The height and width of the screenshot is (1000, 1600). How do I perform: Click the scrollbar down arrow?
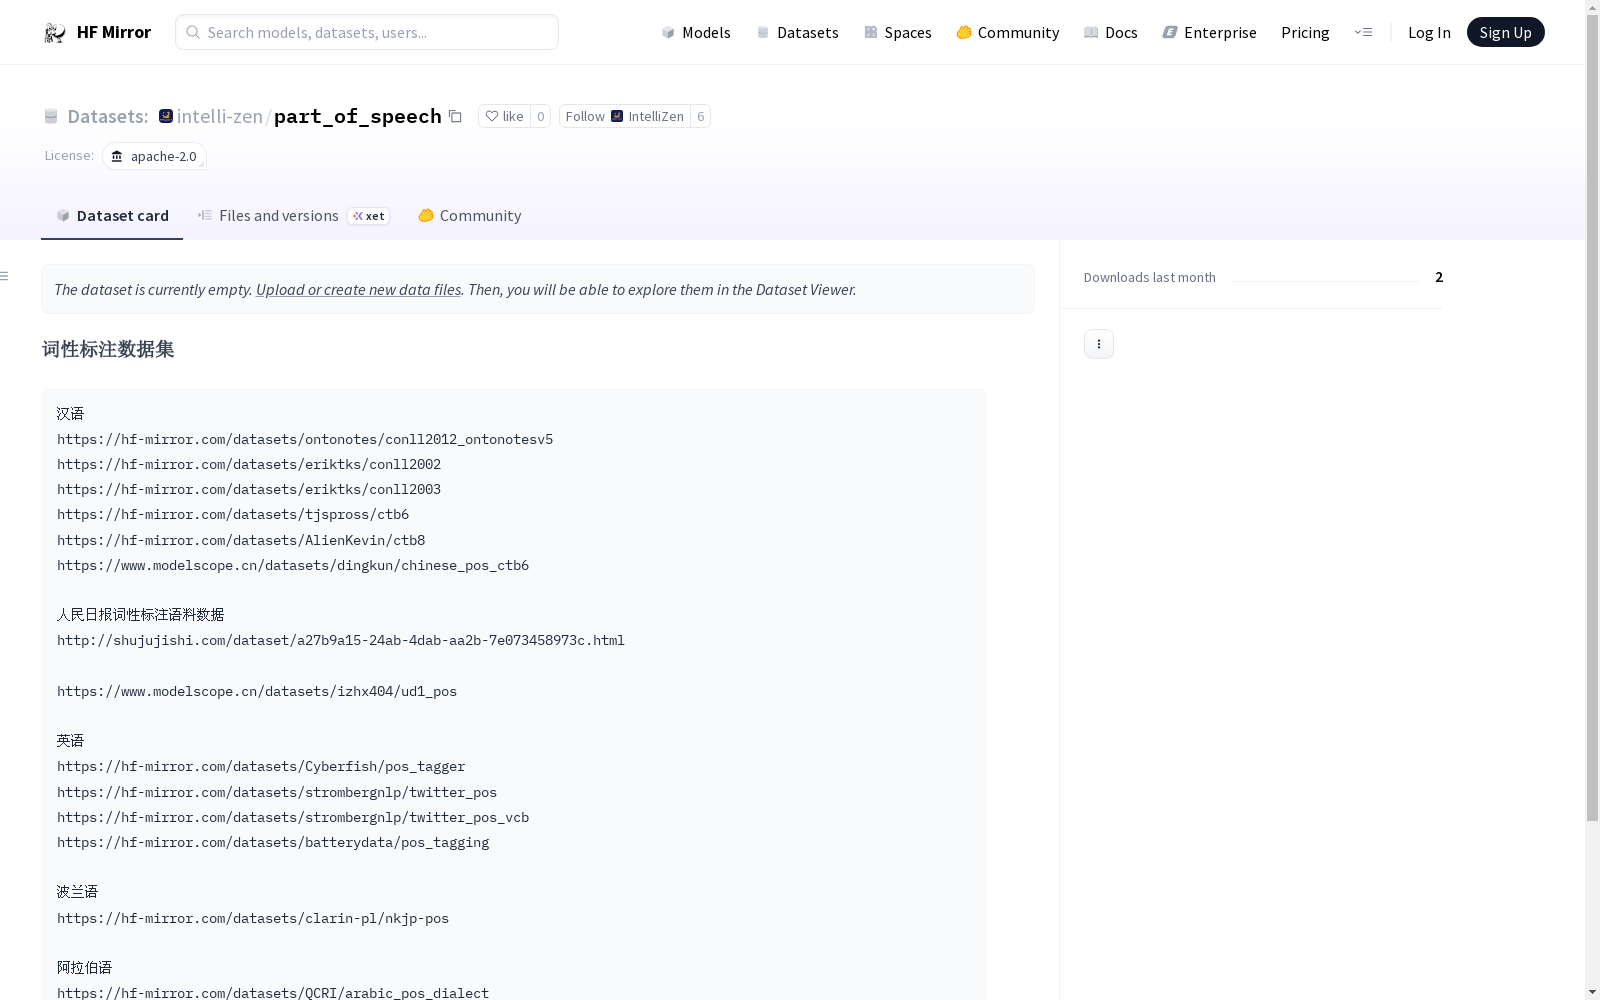pos(1592,992)
